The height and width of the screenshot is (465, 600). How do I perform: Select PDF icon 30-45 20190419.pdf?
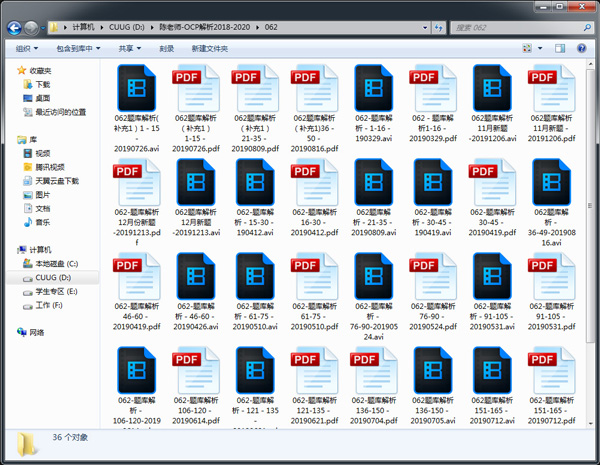[x=492, y=182]
